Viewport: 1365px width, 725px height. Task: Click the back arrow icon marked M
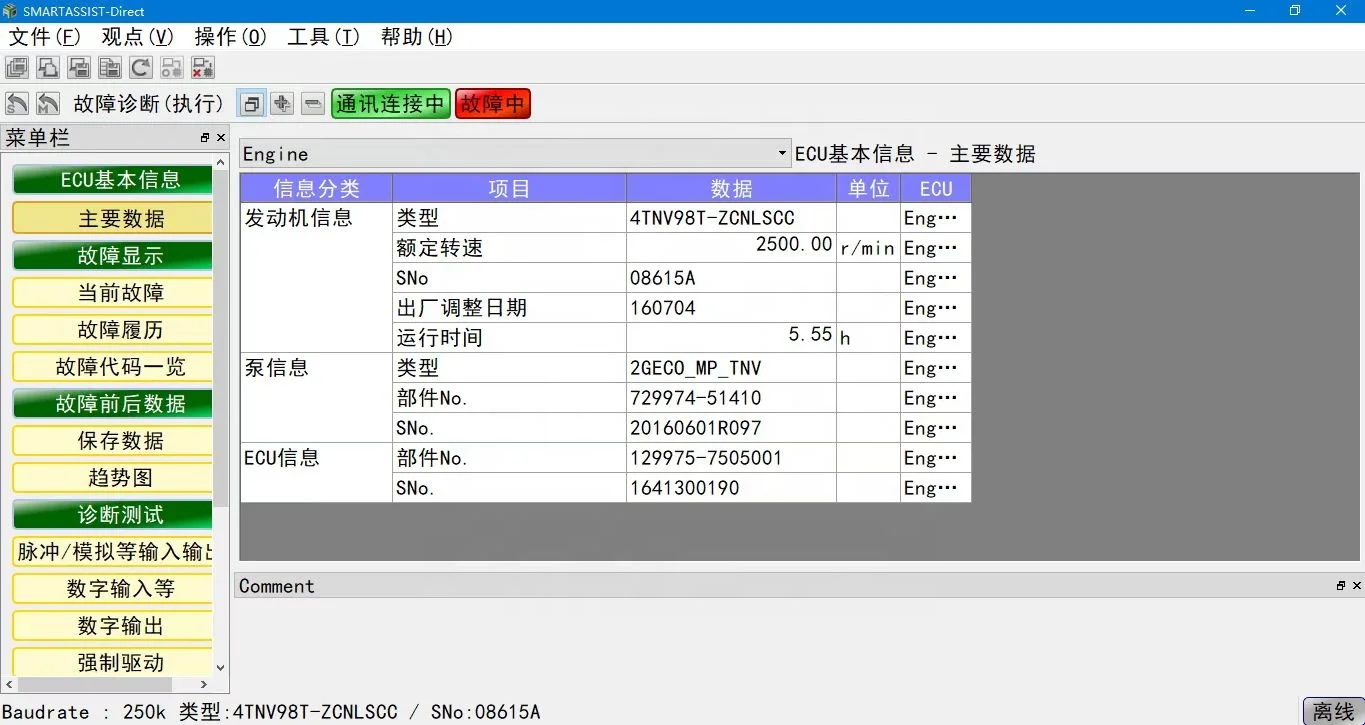48,104
